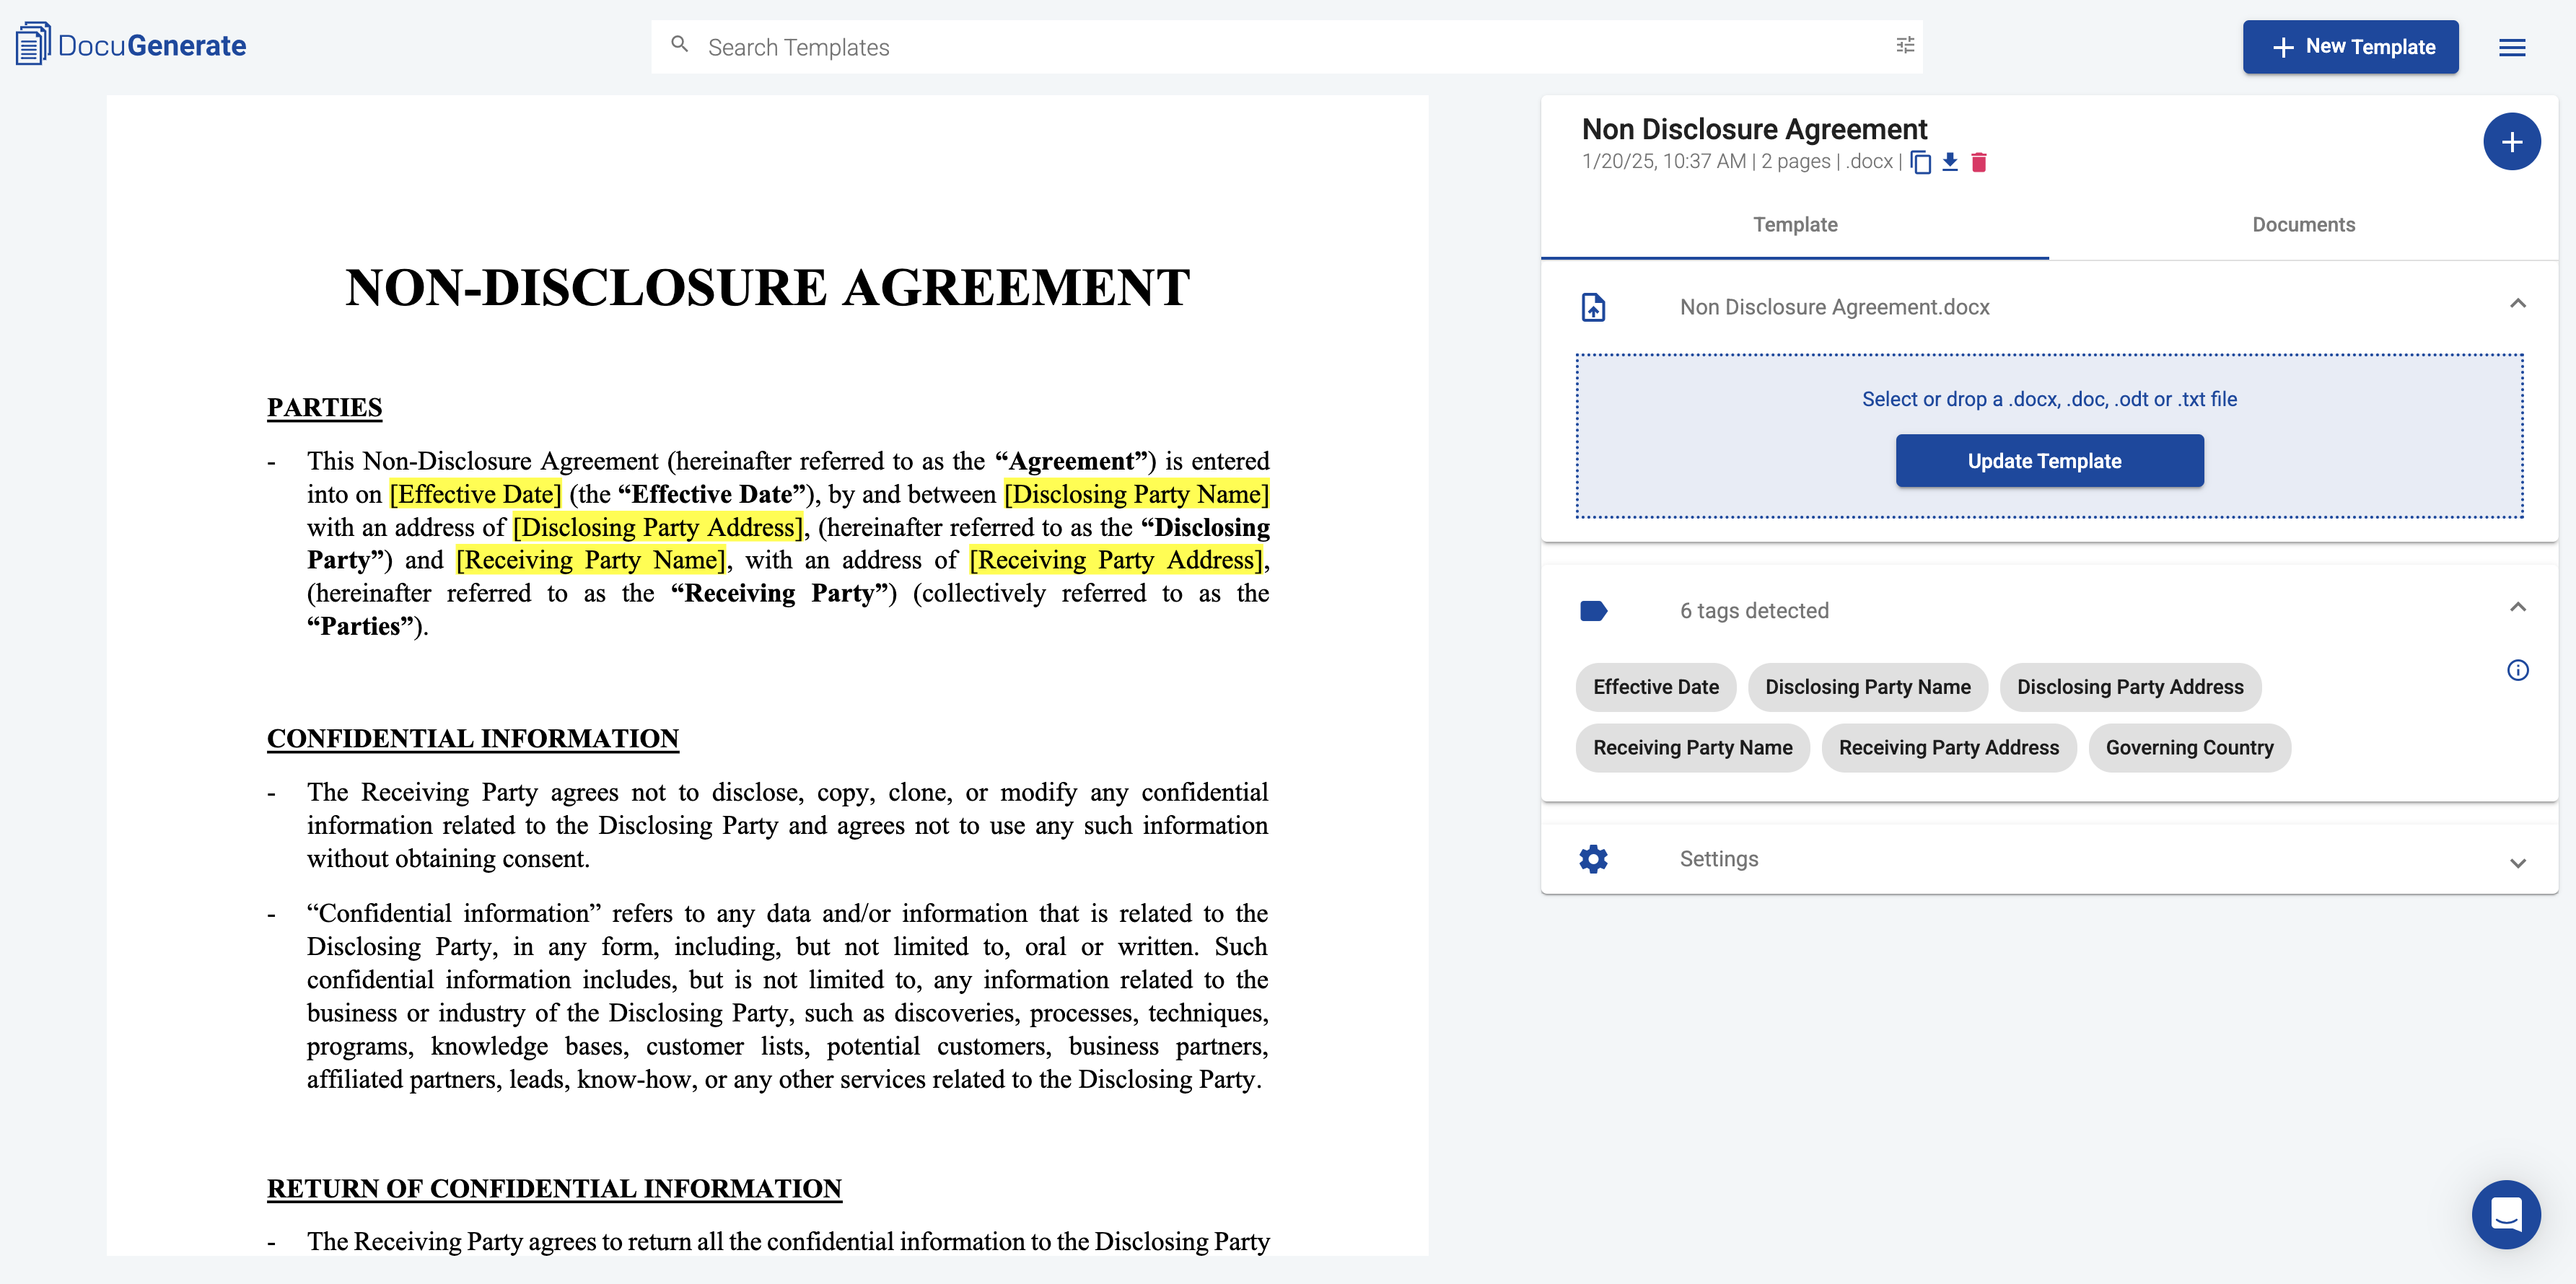Click the CONFIDENTIAL INFORMATION heading

pos(472,738)
